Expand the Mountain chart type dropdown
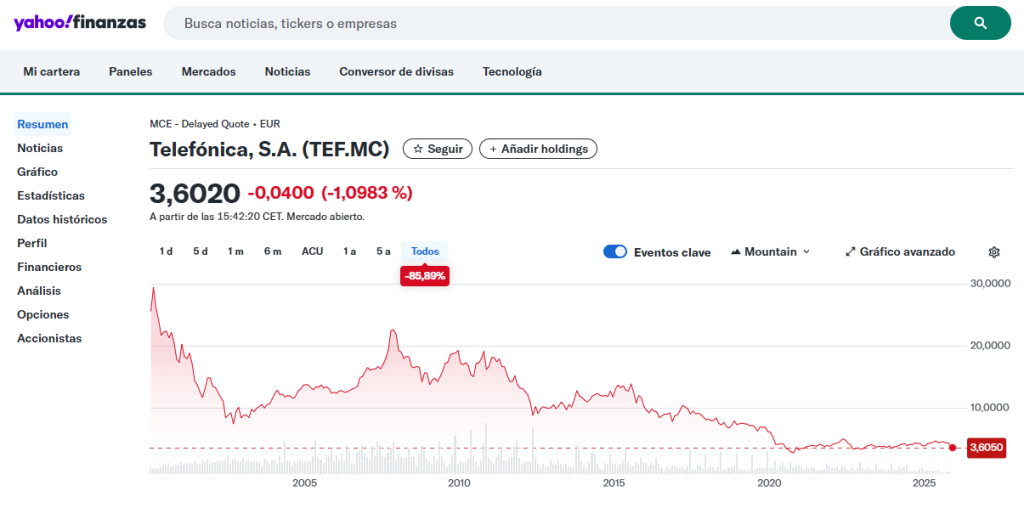The image size is (1024, 508). click(770, 252)
